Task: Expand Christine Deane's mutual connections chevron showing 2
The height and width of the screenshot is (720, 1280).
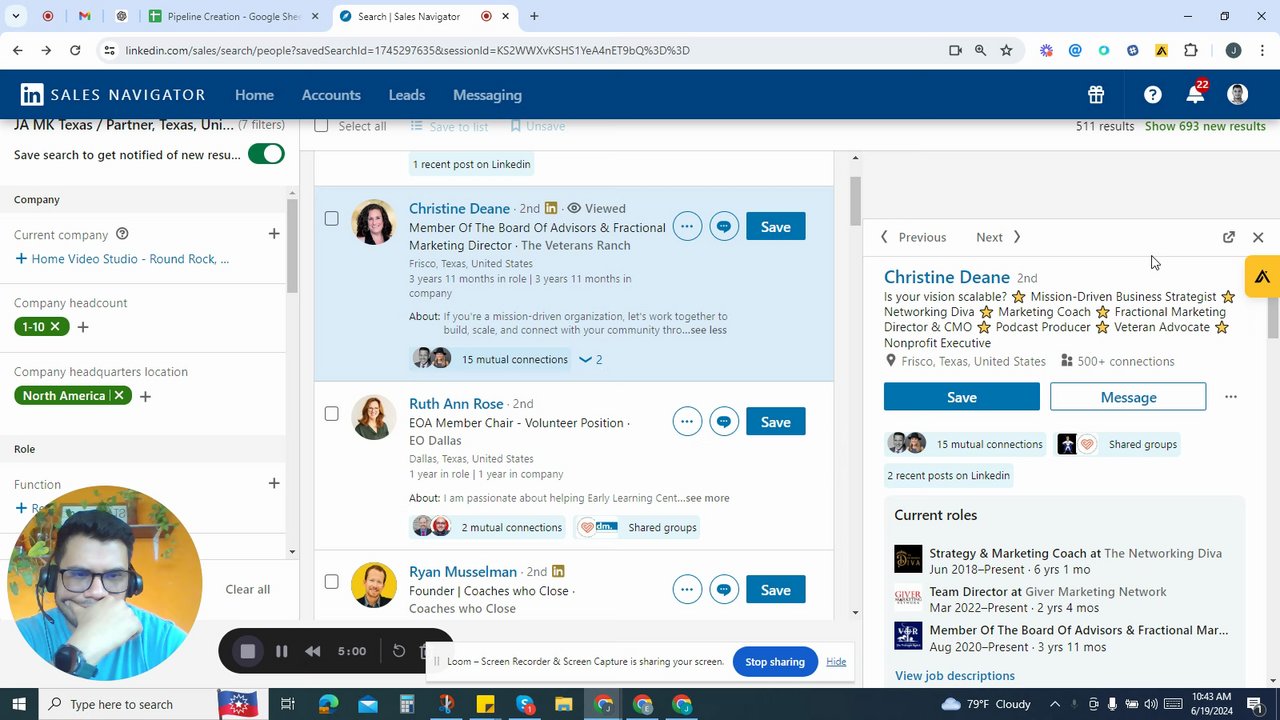Action: click(x=590, y=359)
